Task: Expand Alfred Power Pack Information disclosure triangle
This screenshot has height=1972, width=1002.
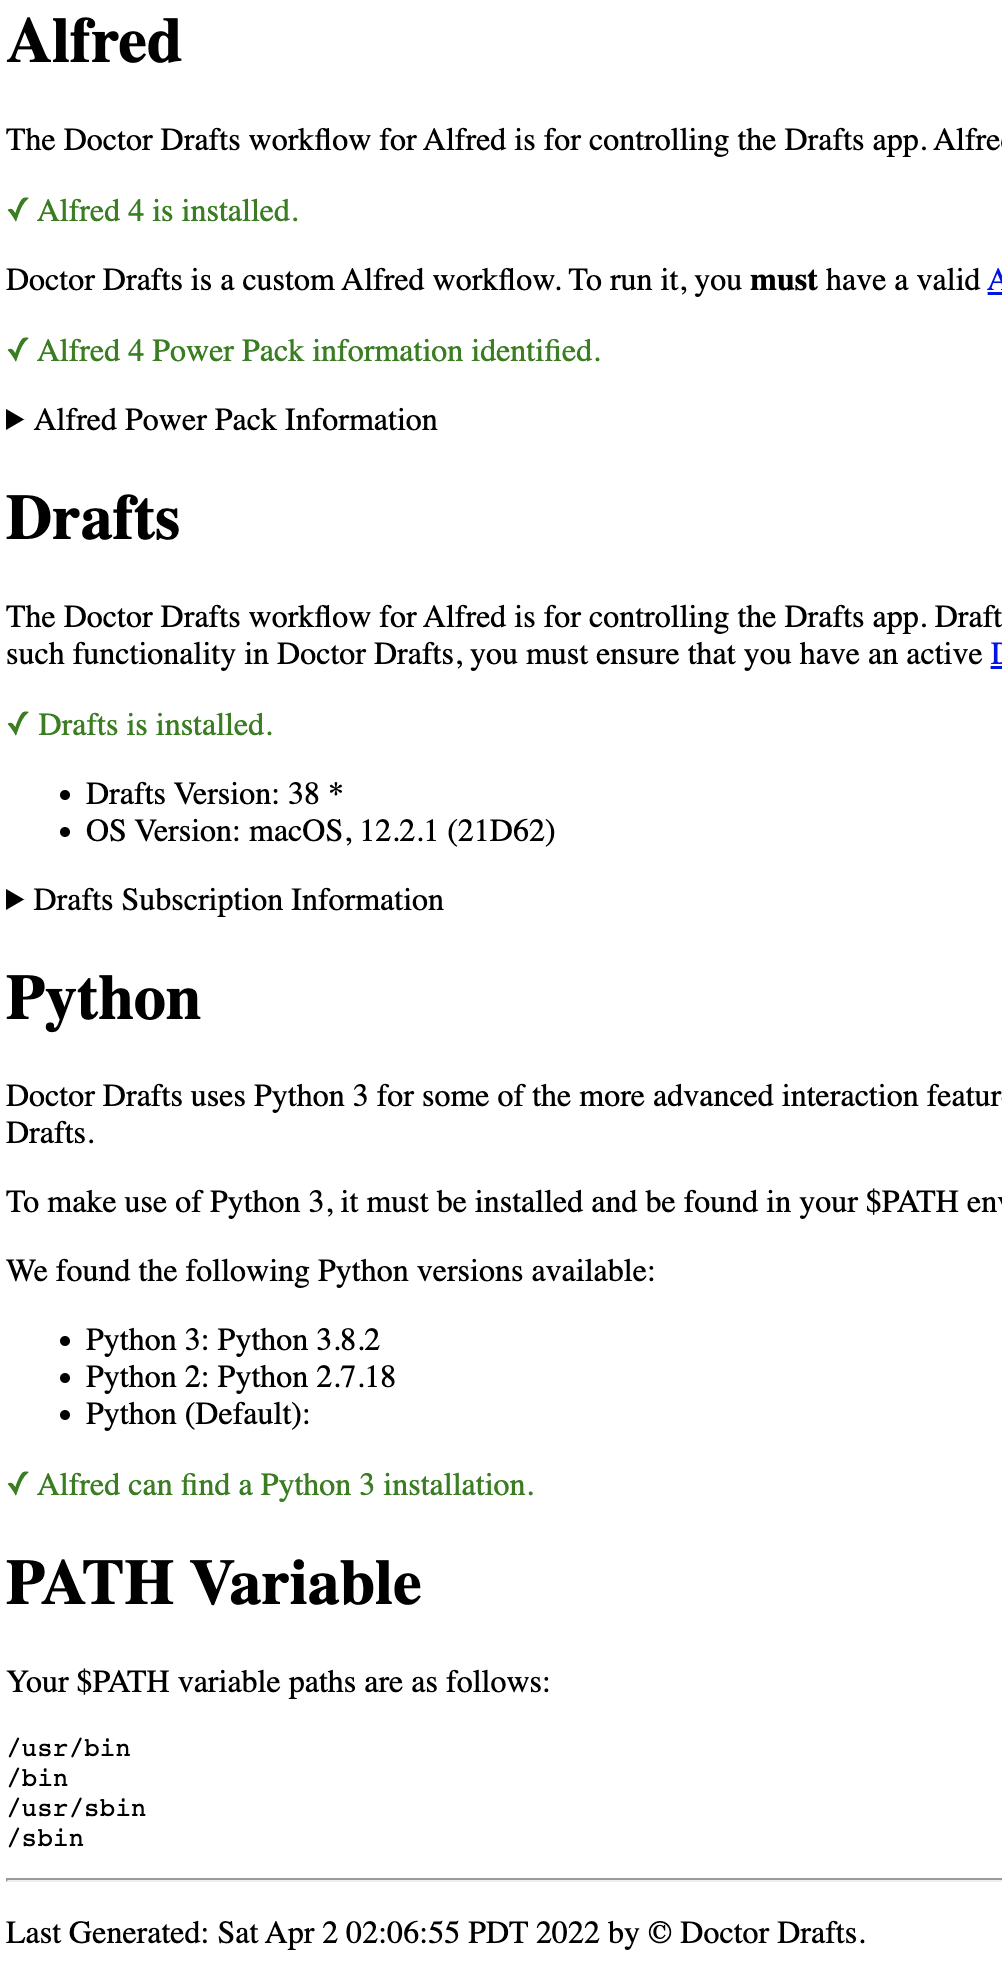Action: click(15, 420)
